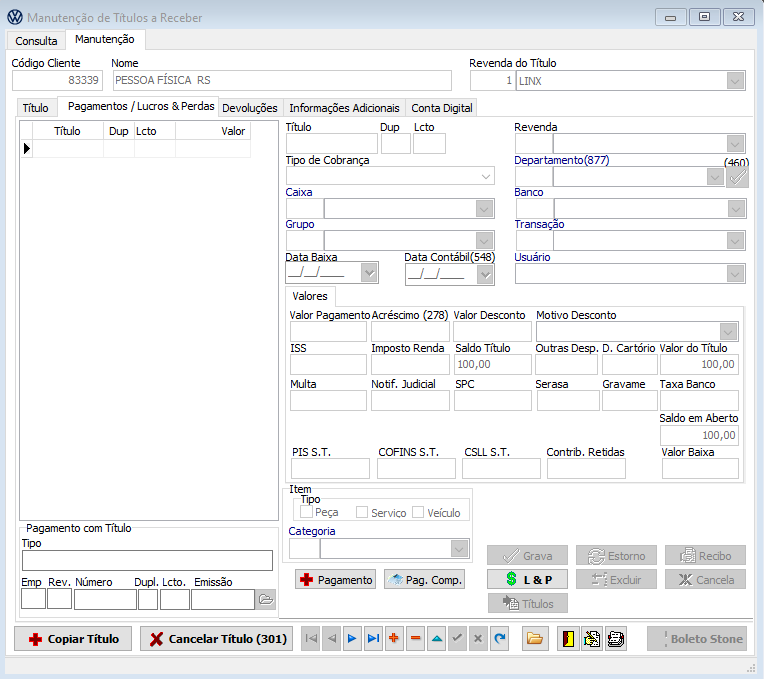Open the folder icon in bottom toolbar

point(535,639)
